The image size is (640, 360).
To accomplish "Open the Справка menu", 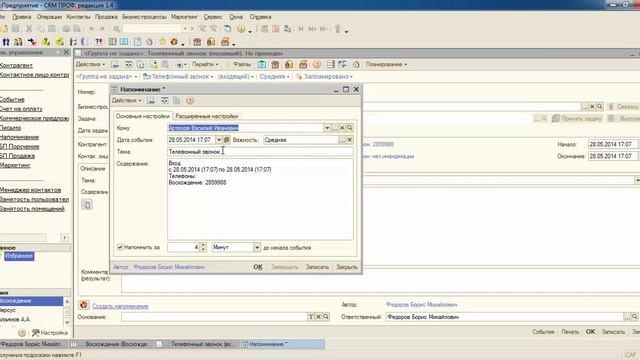I will tap(260, 17).
